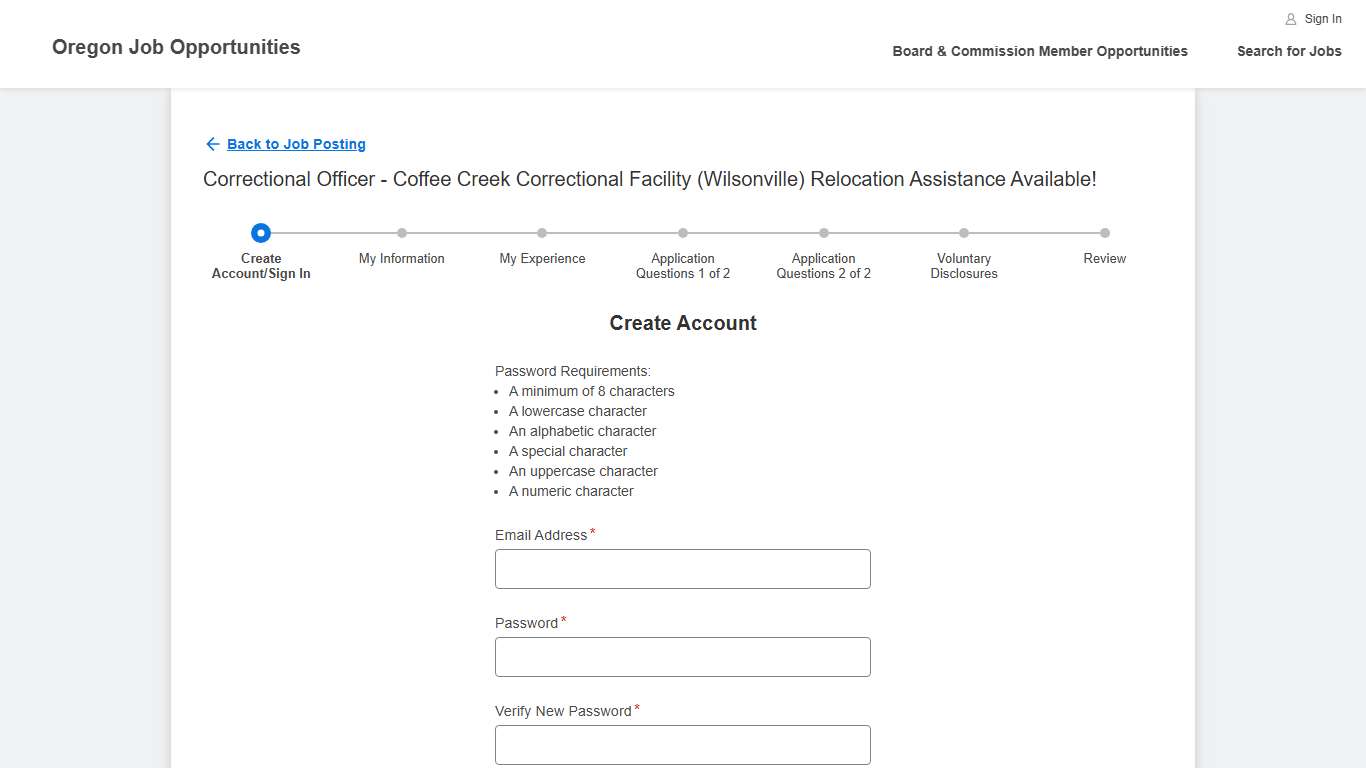The image size is (1366, 768).
Task: Open Search for Jobs
Action: pyautogui.click(x=1289, y=51)
